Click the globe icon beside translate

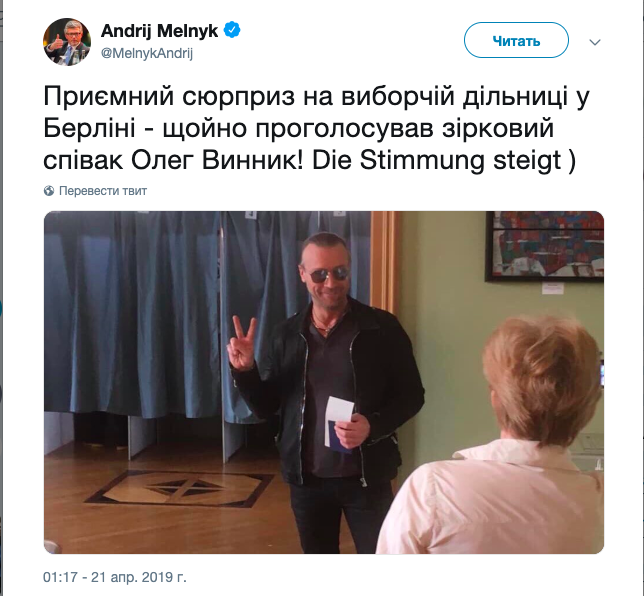(x=49, y=191)
